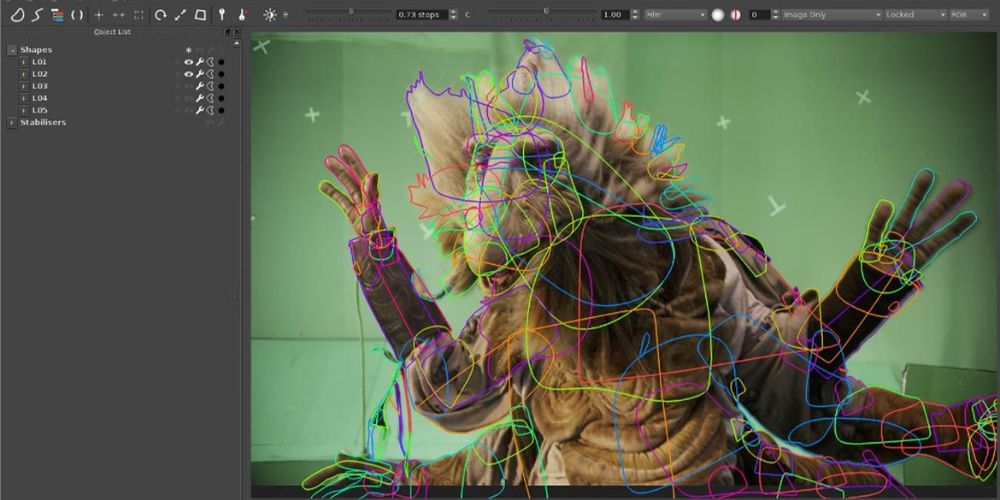Select the rotate tool icon
This screenshot has height=500, width=1000.
[x=160, y=15]
